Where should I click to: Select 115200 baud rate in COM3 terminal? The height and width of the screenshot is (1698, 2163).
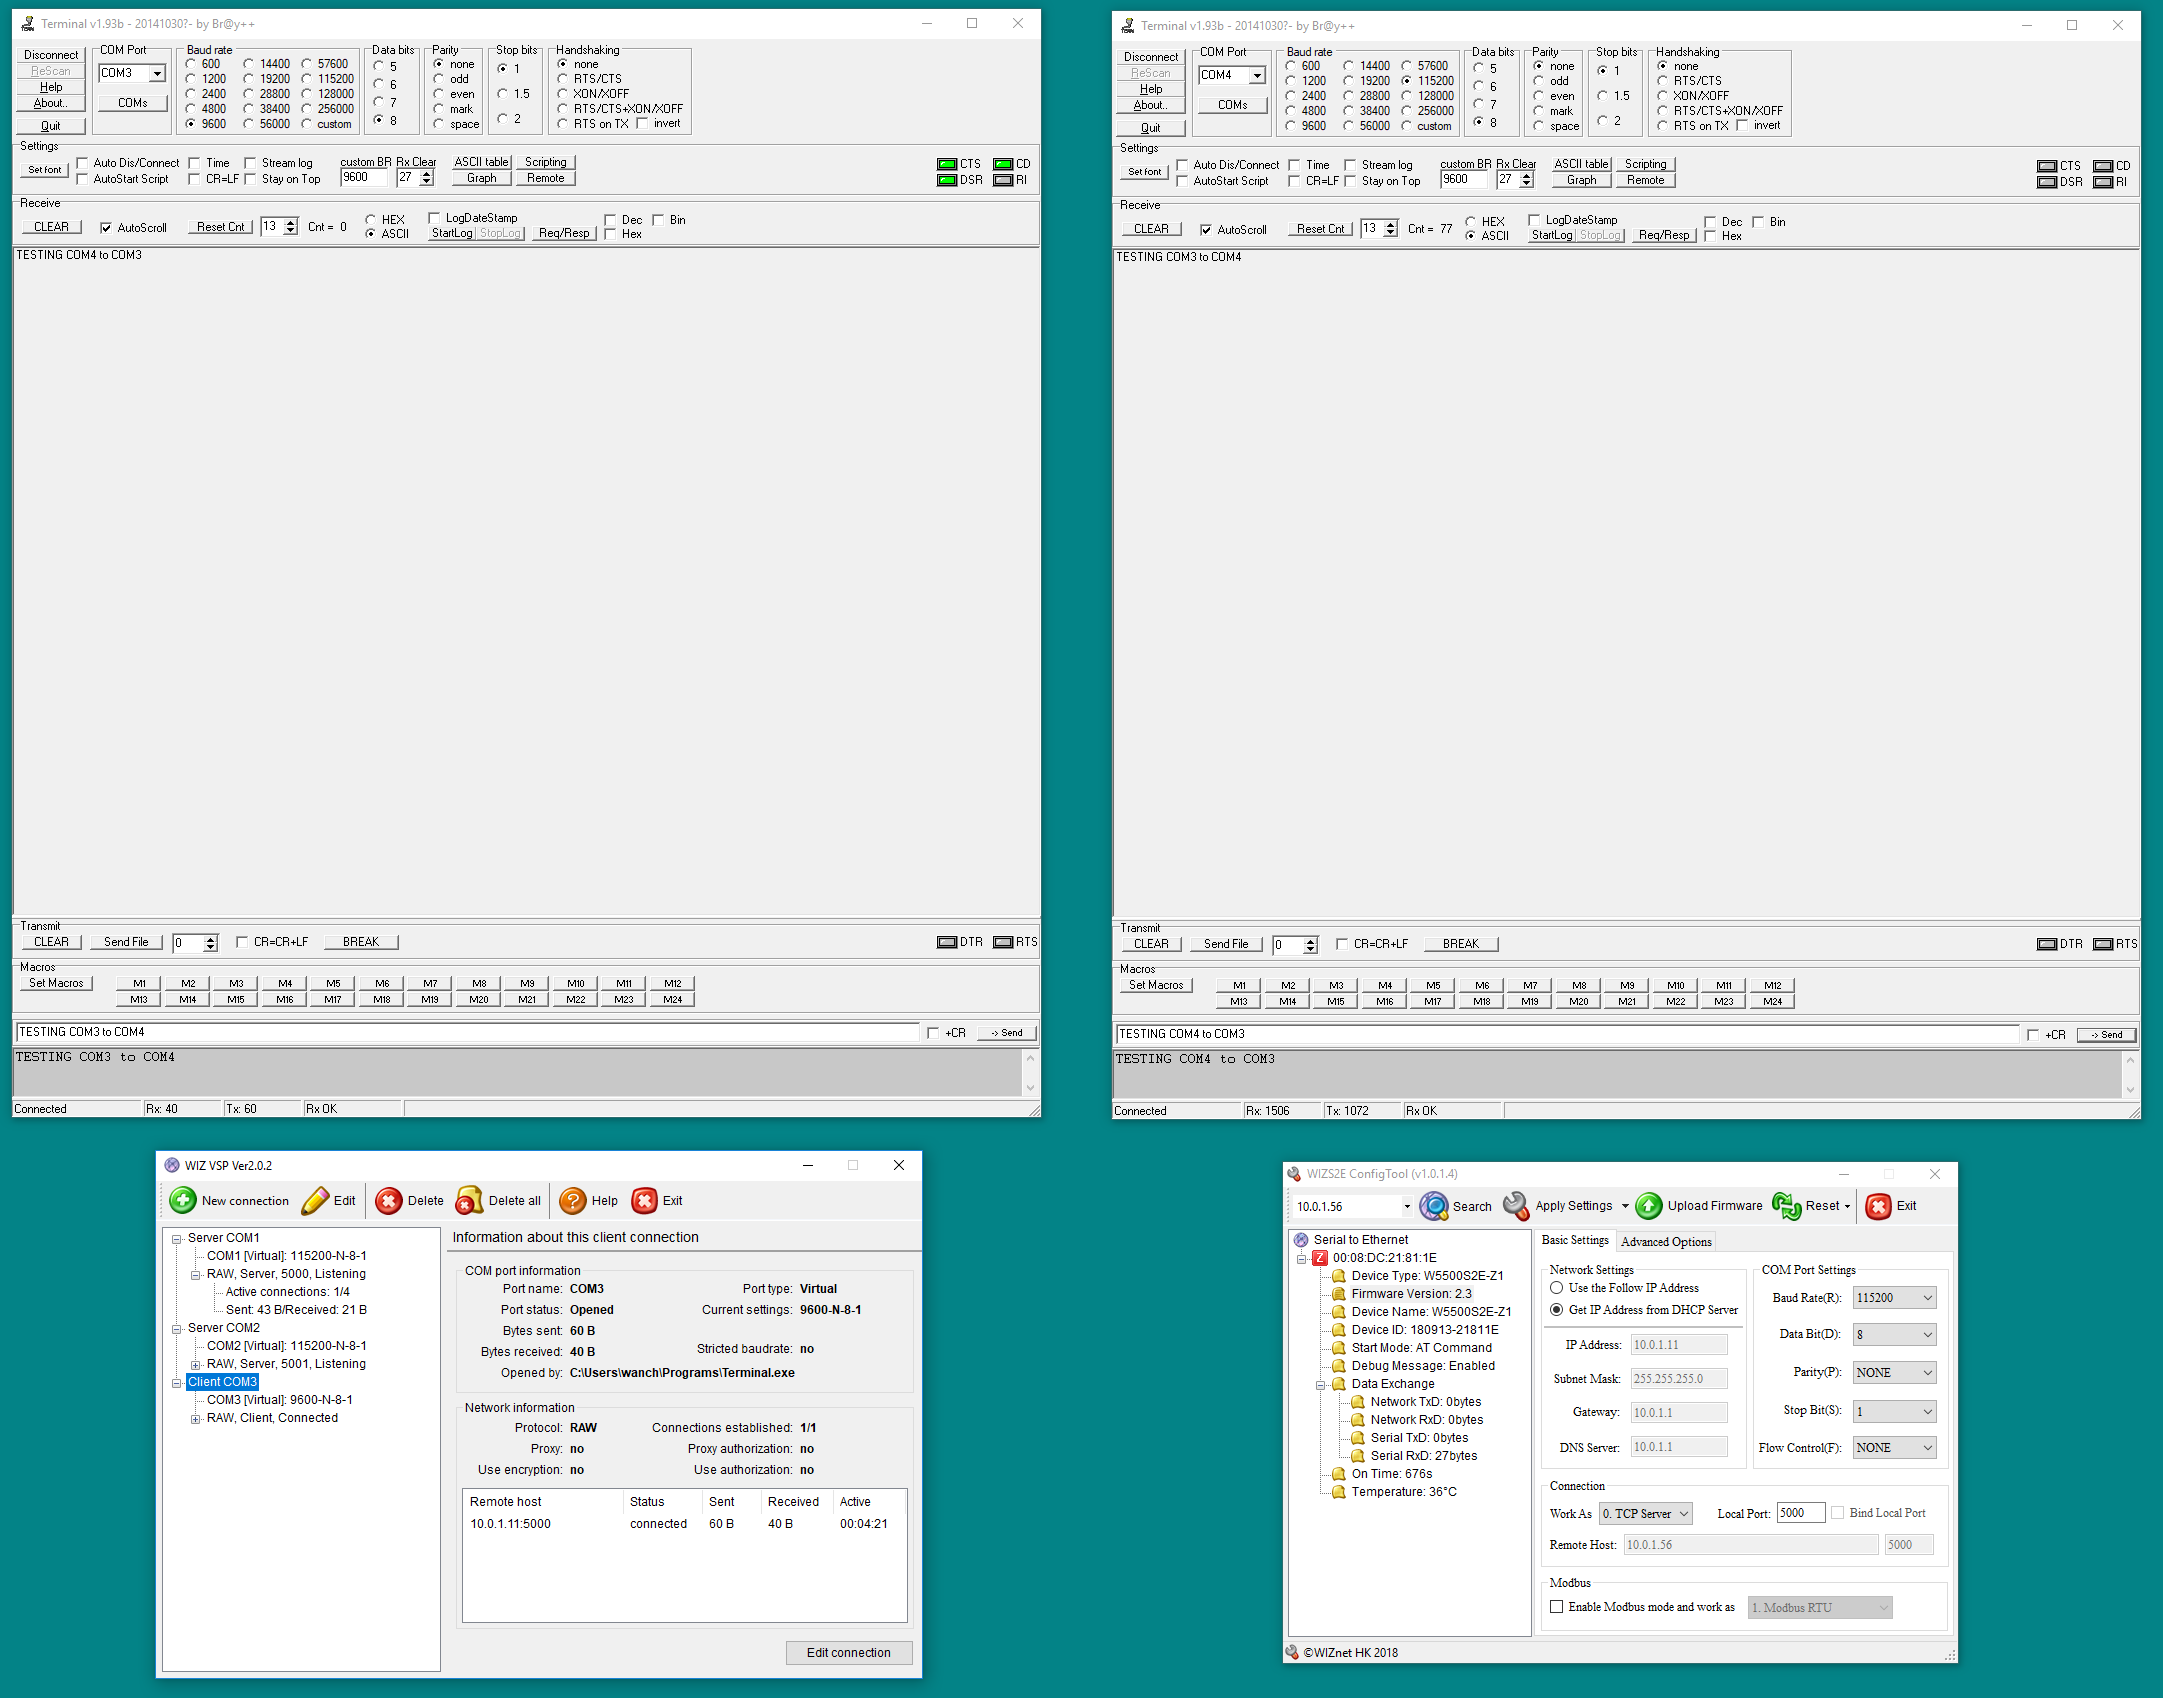(x=307, y=79)
